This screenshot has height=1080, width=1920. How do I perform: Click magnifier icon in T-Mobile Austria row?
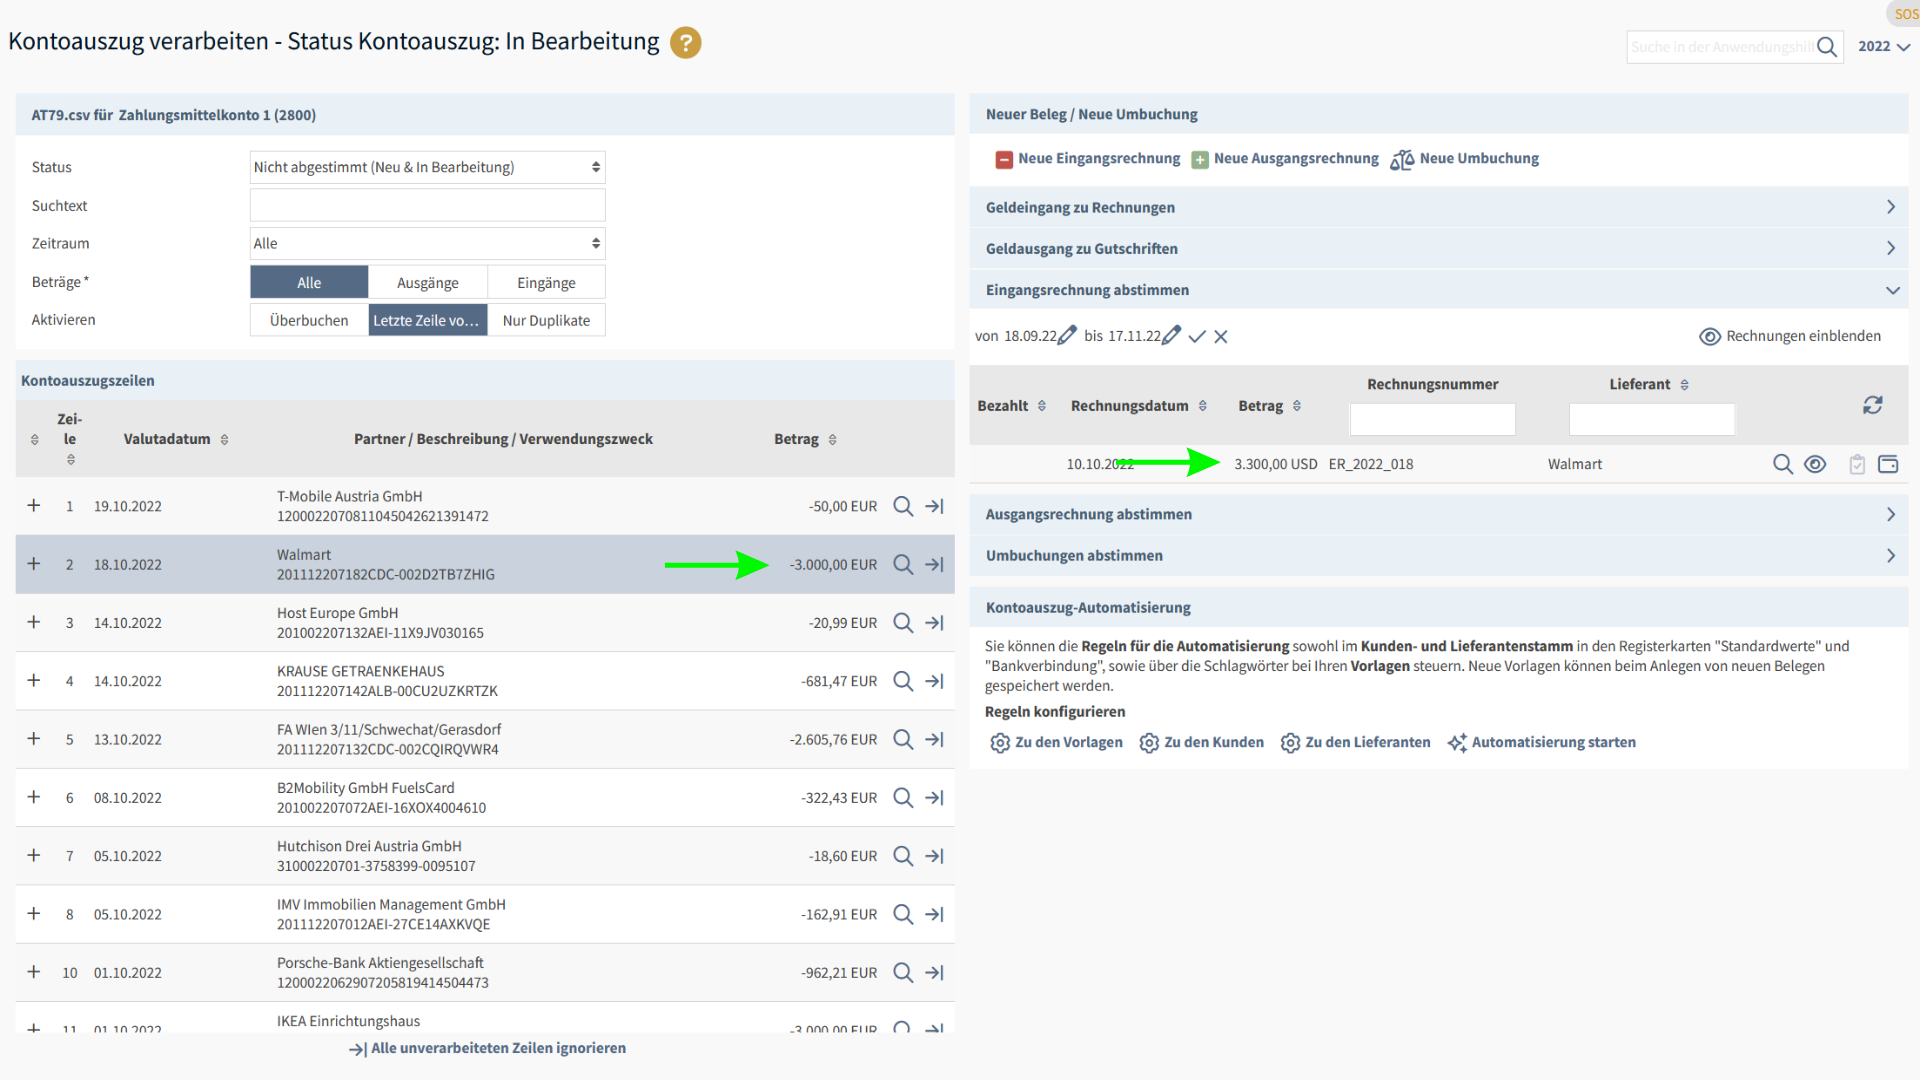pyautogui.click(x=902, y=506)
